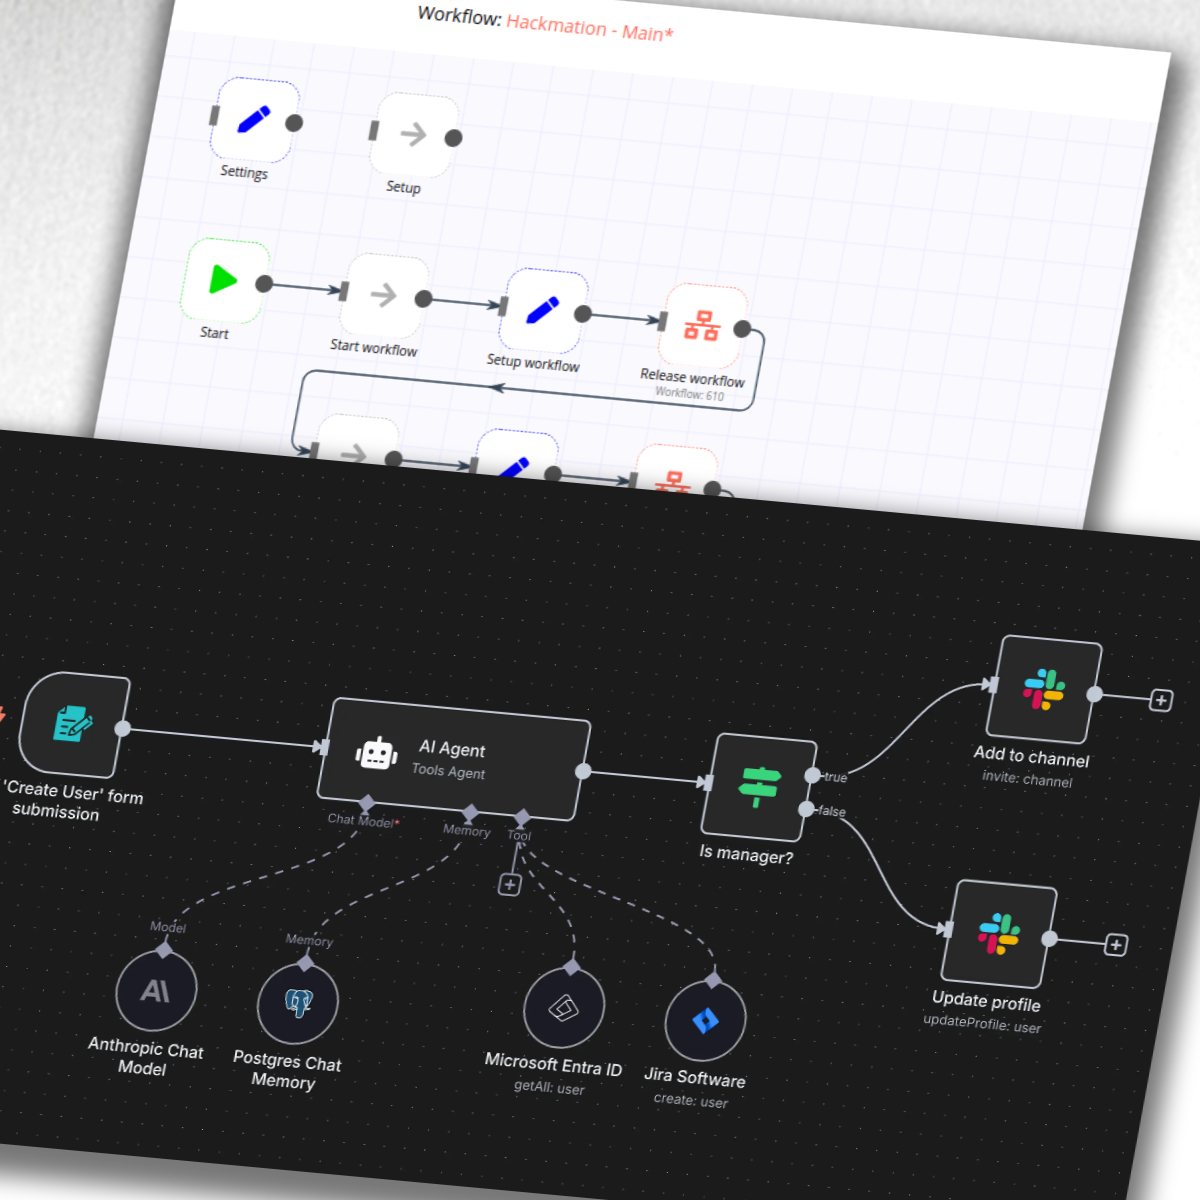
Task: Click the 'Create User' form submission node
Action: [75, 725]
